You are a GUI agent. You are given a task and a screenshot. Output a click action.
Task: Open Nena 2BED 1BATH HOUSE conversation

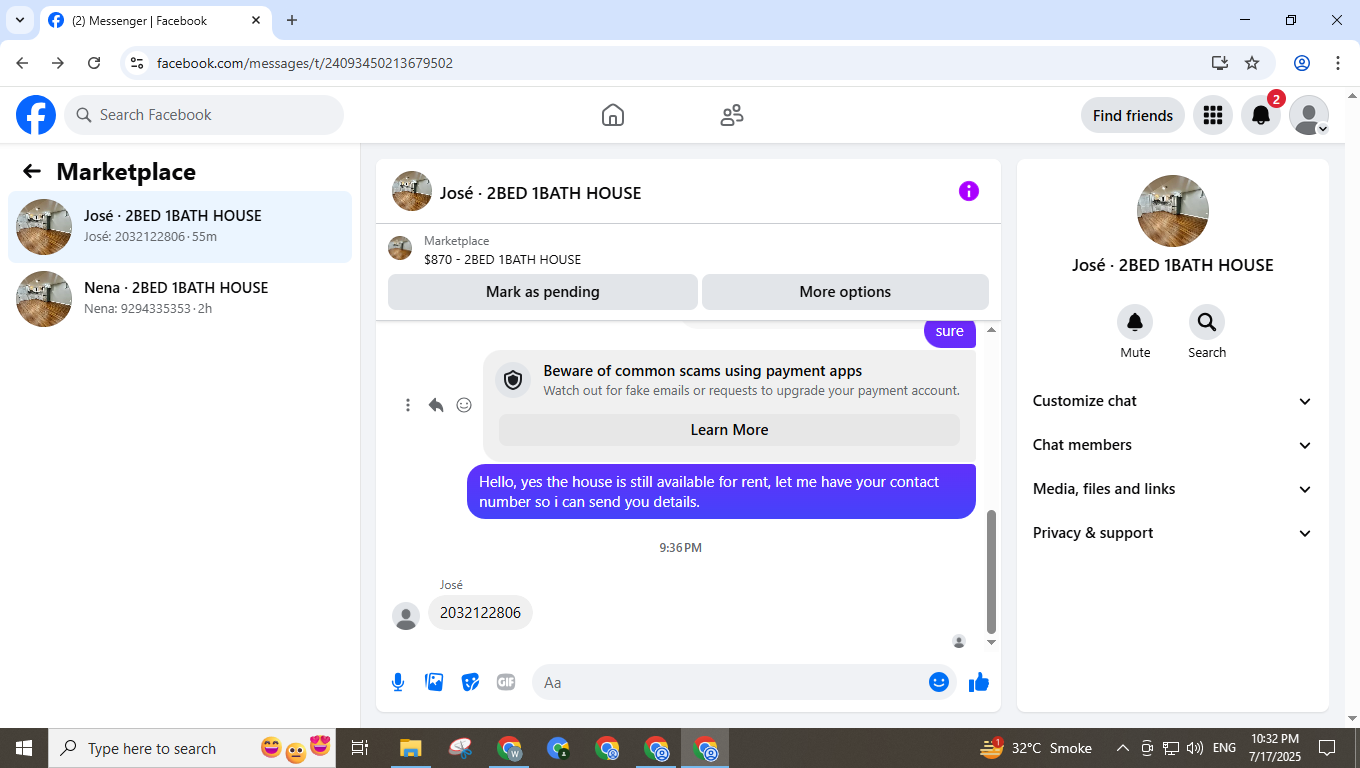click(x=180, y=299)
